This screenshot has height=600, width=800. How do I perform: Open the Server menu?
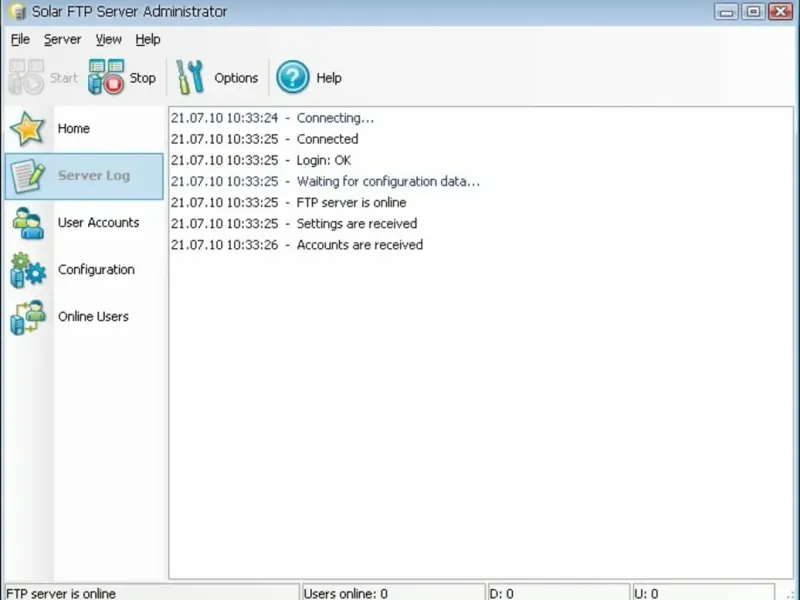[x=62, y=39]
